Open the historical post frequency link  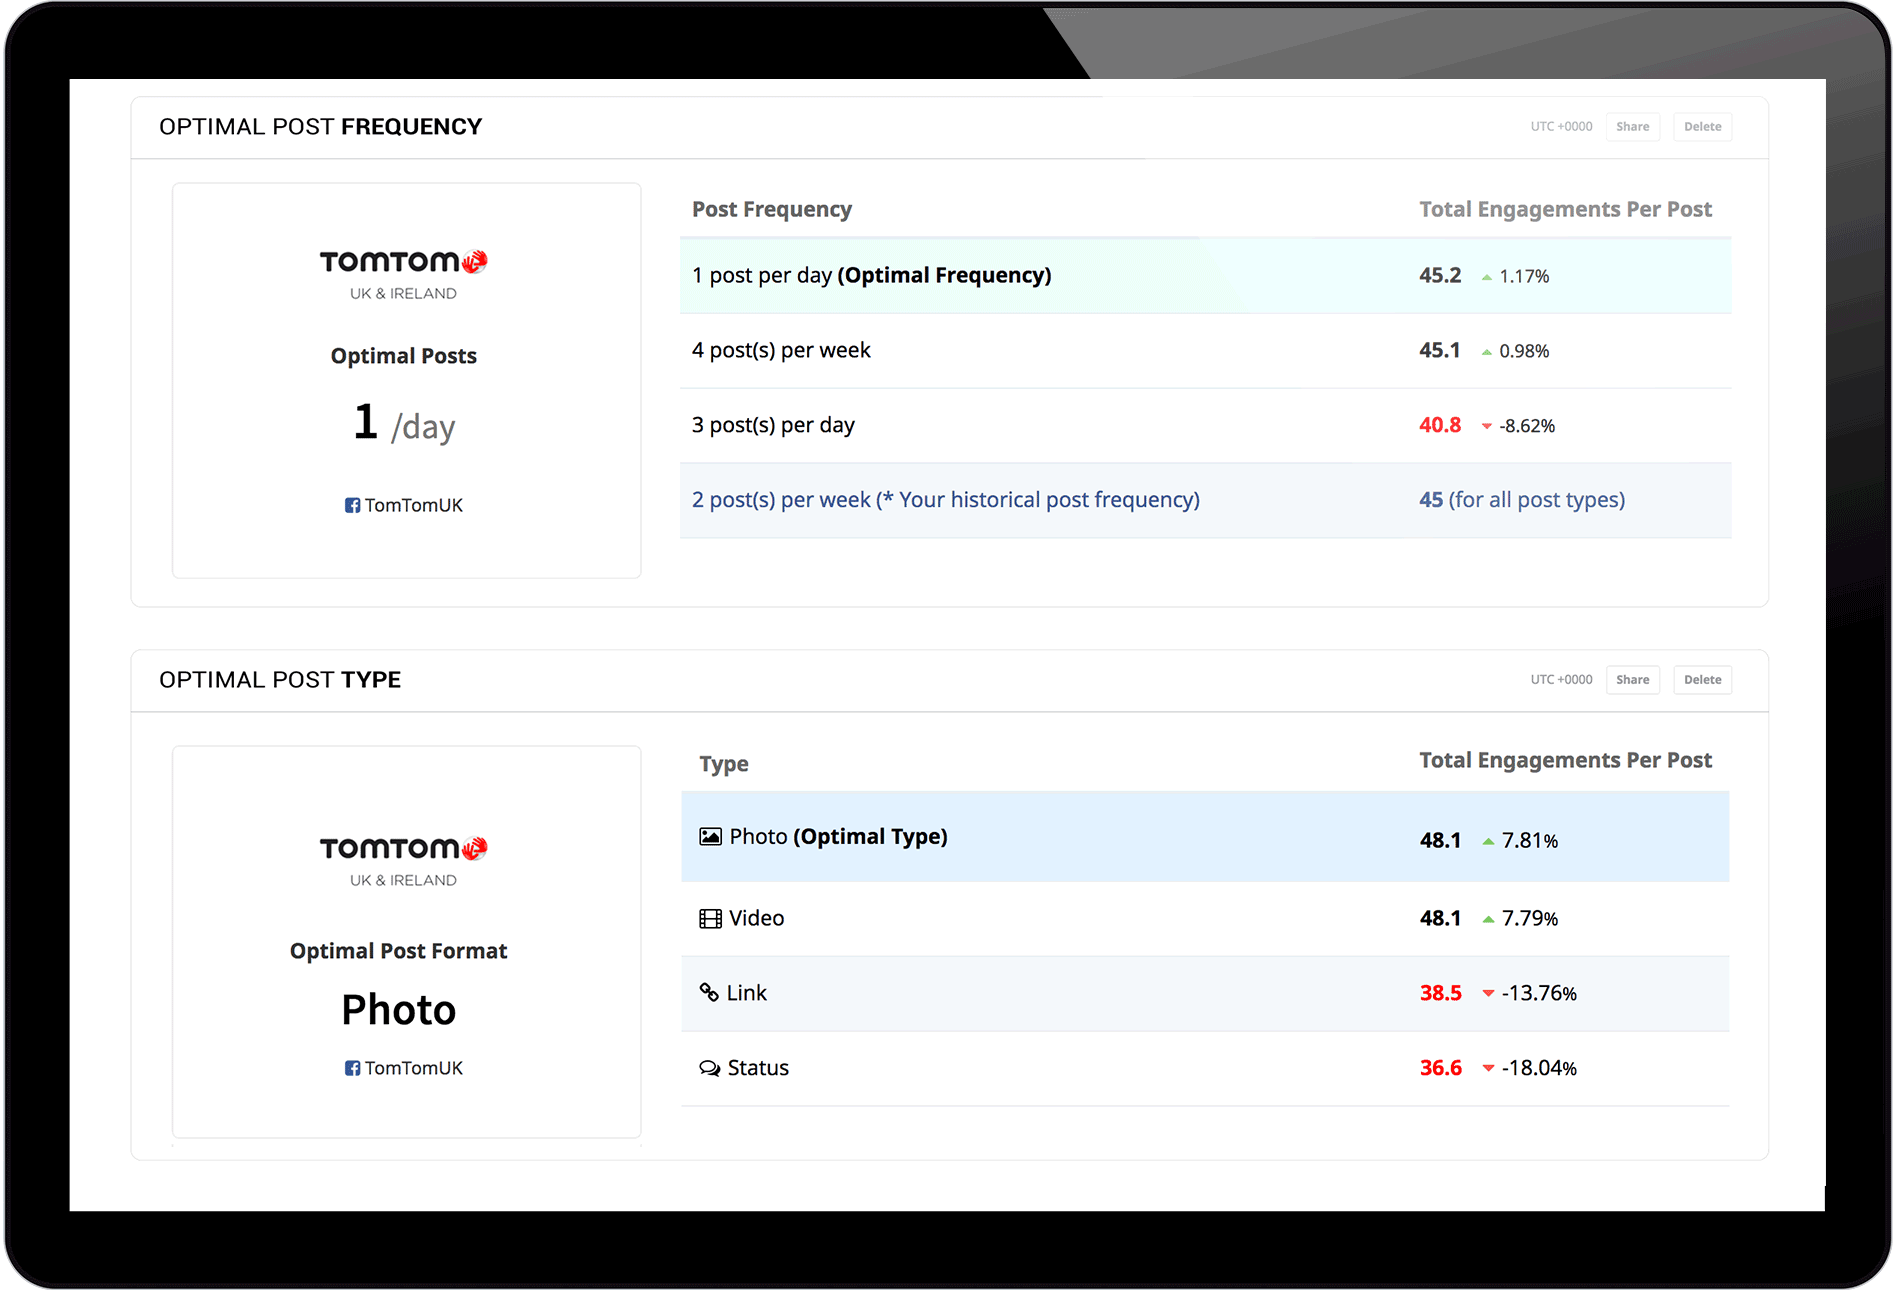click(x=945, y=500)
